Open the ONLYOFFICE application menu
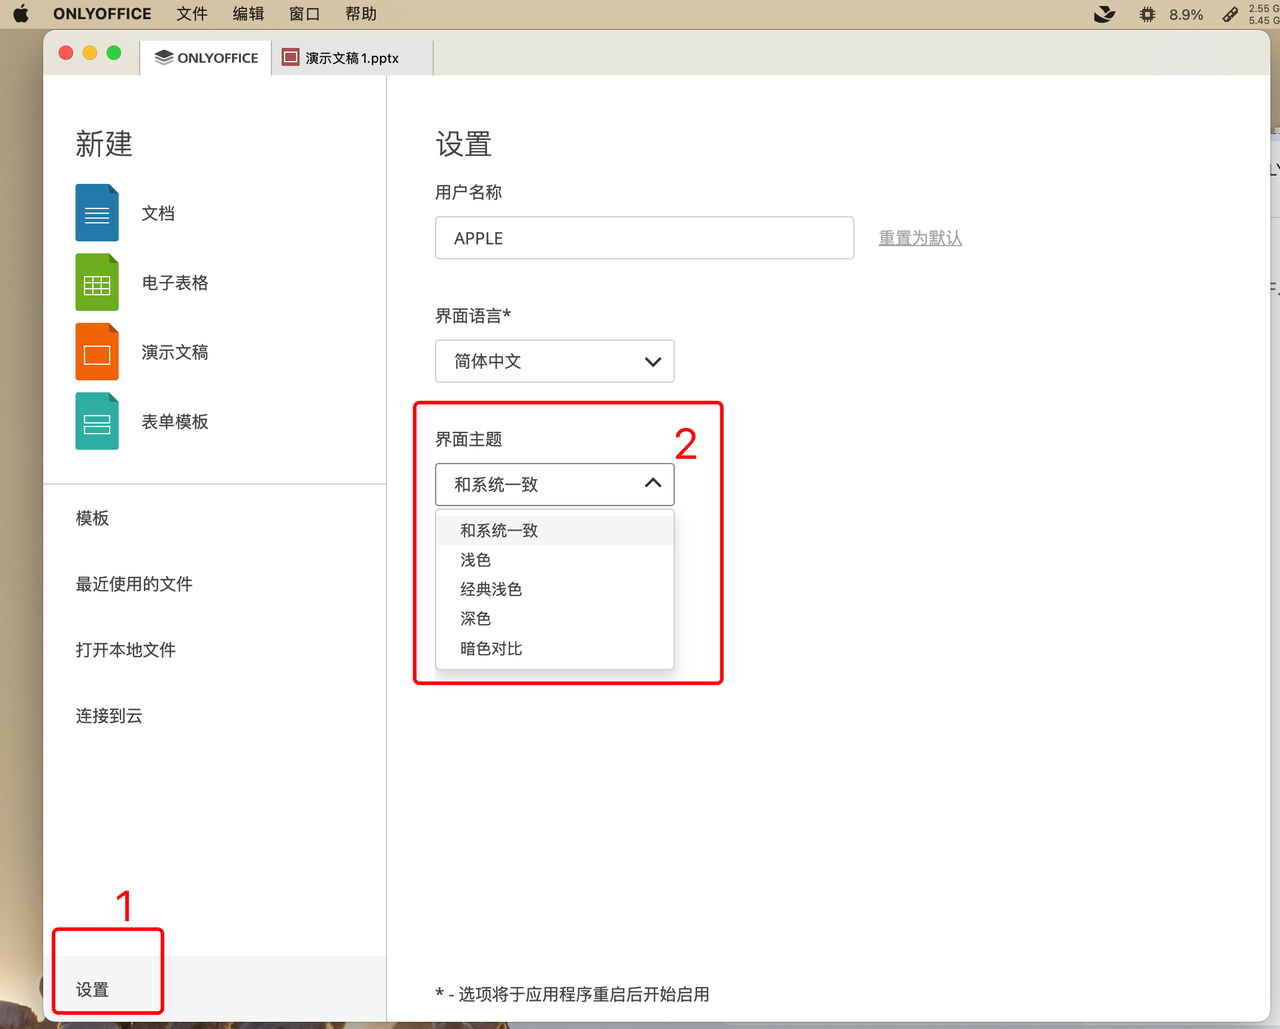Viewport: 1280px width, 1029px height. point(102,14)
